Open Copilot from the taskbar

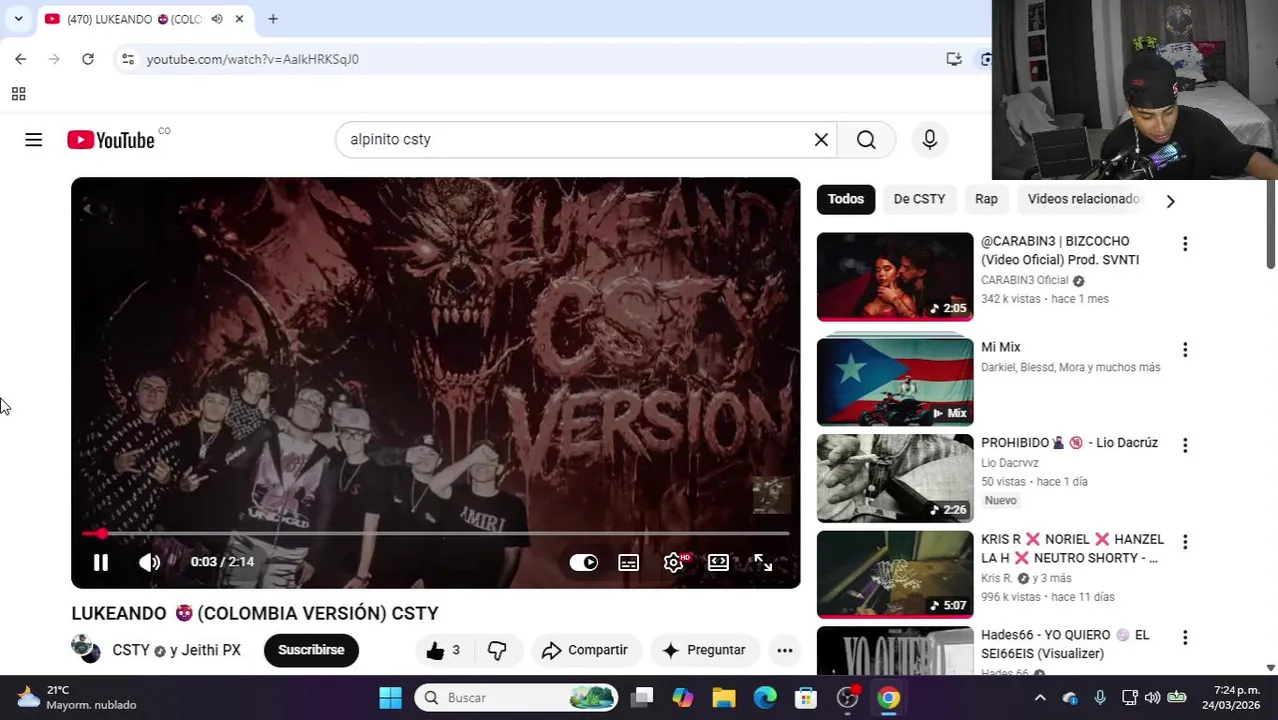pyautogui.click(x=683, y=698)
